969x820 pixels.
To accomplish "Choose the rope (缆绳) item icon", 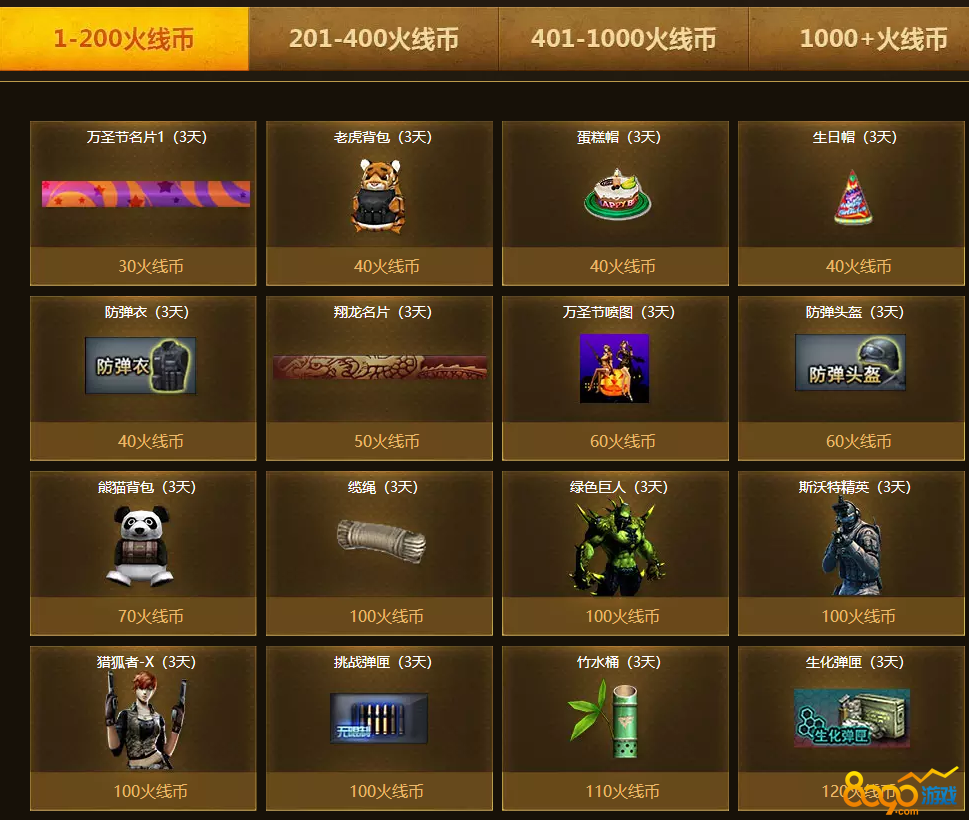I will [382, 542].
